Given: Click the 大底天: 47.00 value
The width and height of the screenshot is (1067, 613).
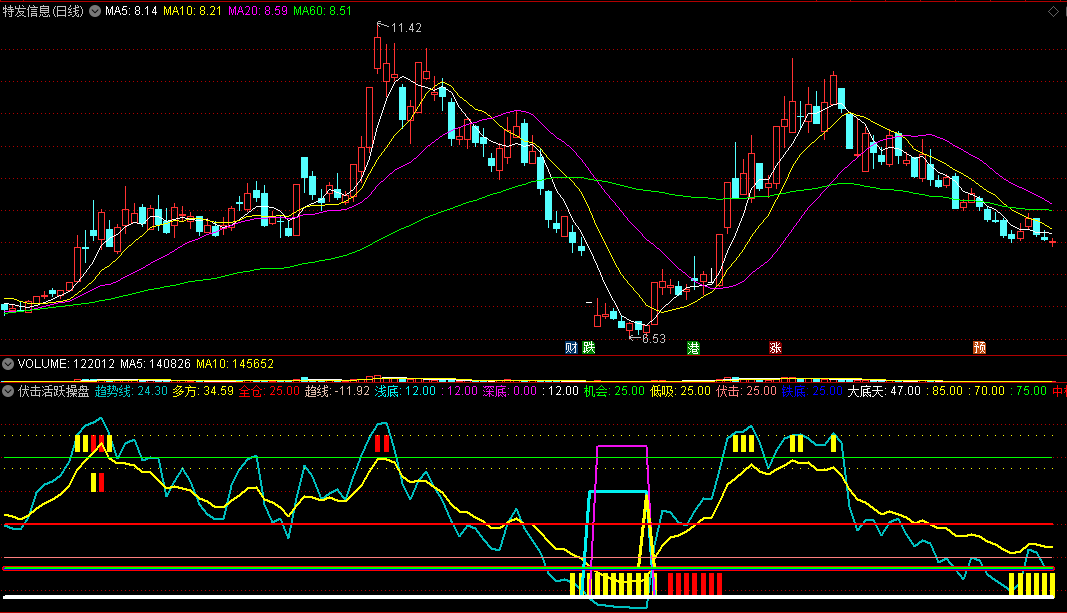Looking at the screenshot, I should [x=883, y=391].
